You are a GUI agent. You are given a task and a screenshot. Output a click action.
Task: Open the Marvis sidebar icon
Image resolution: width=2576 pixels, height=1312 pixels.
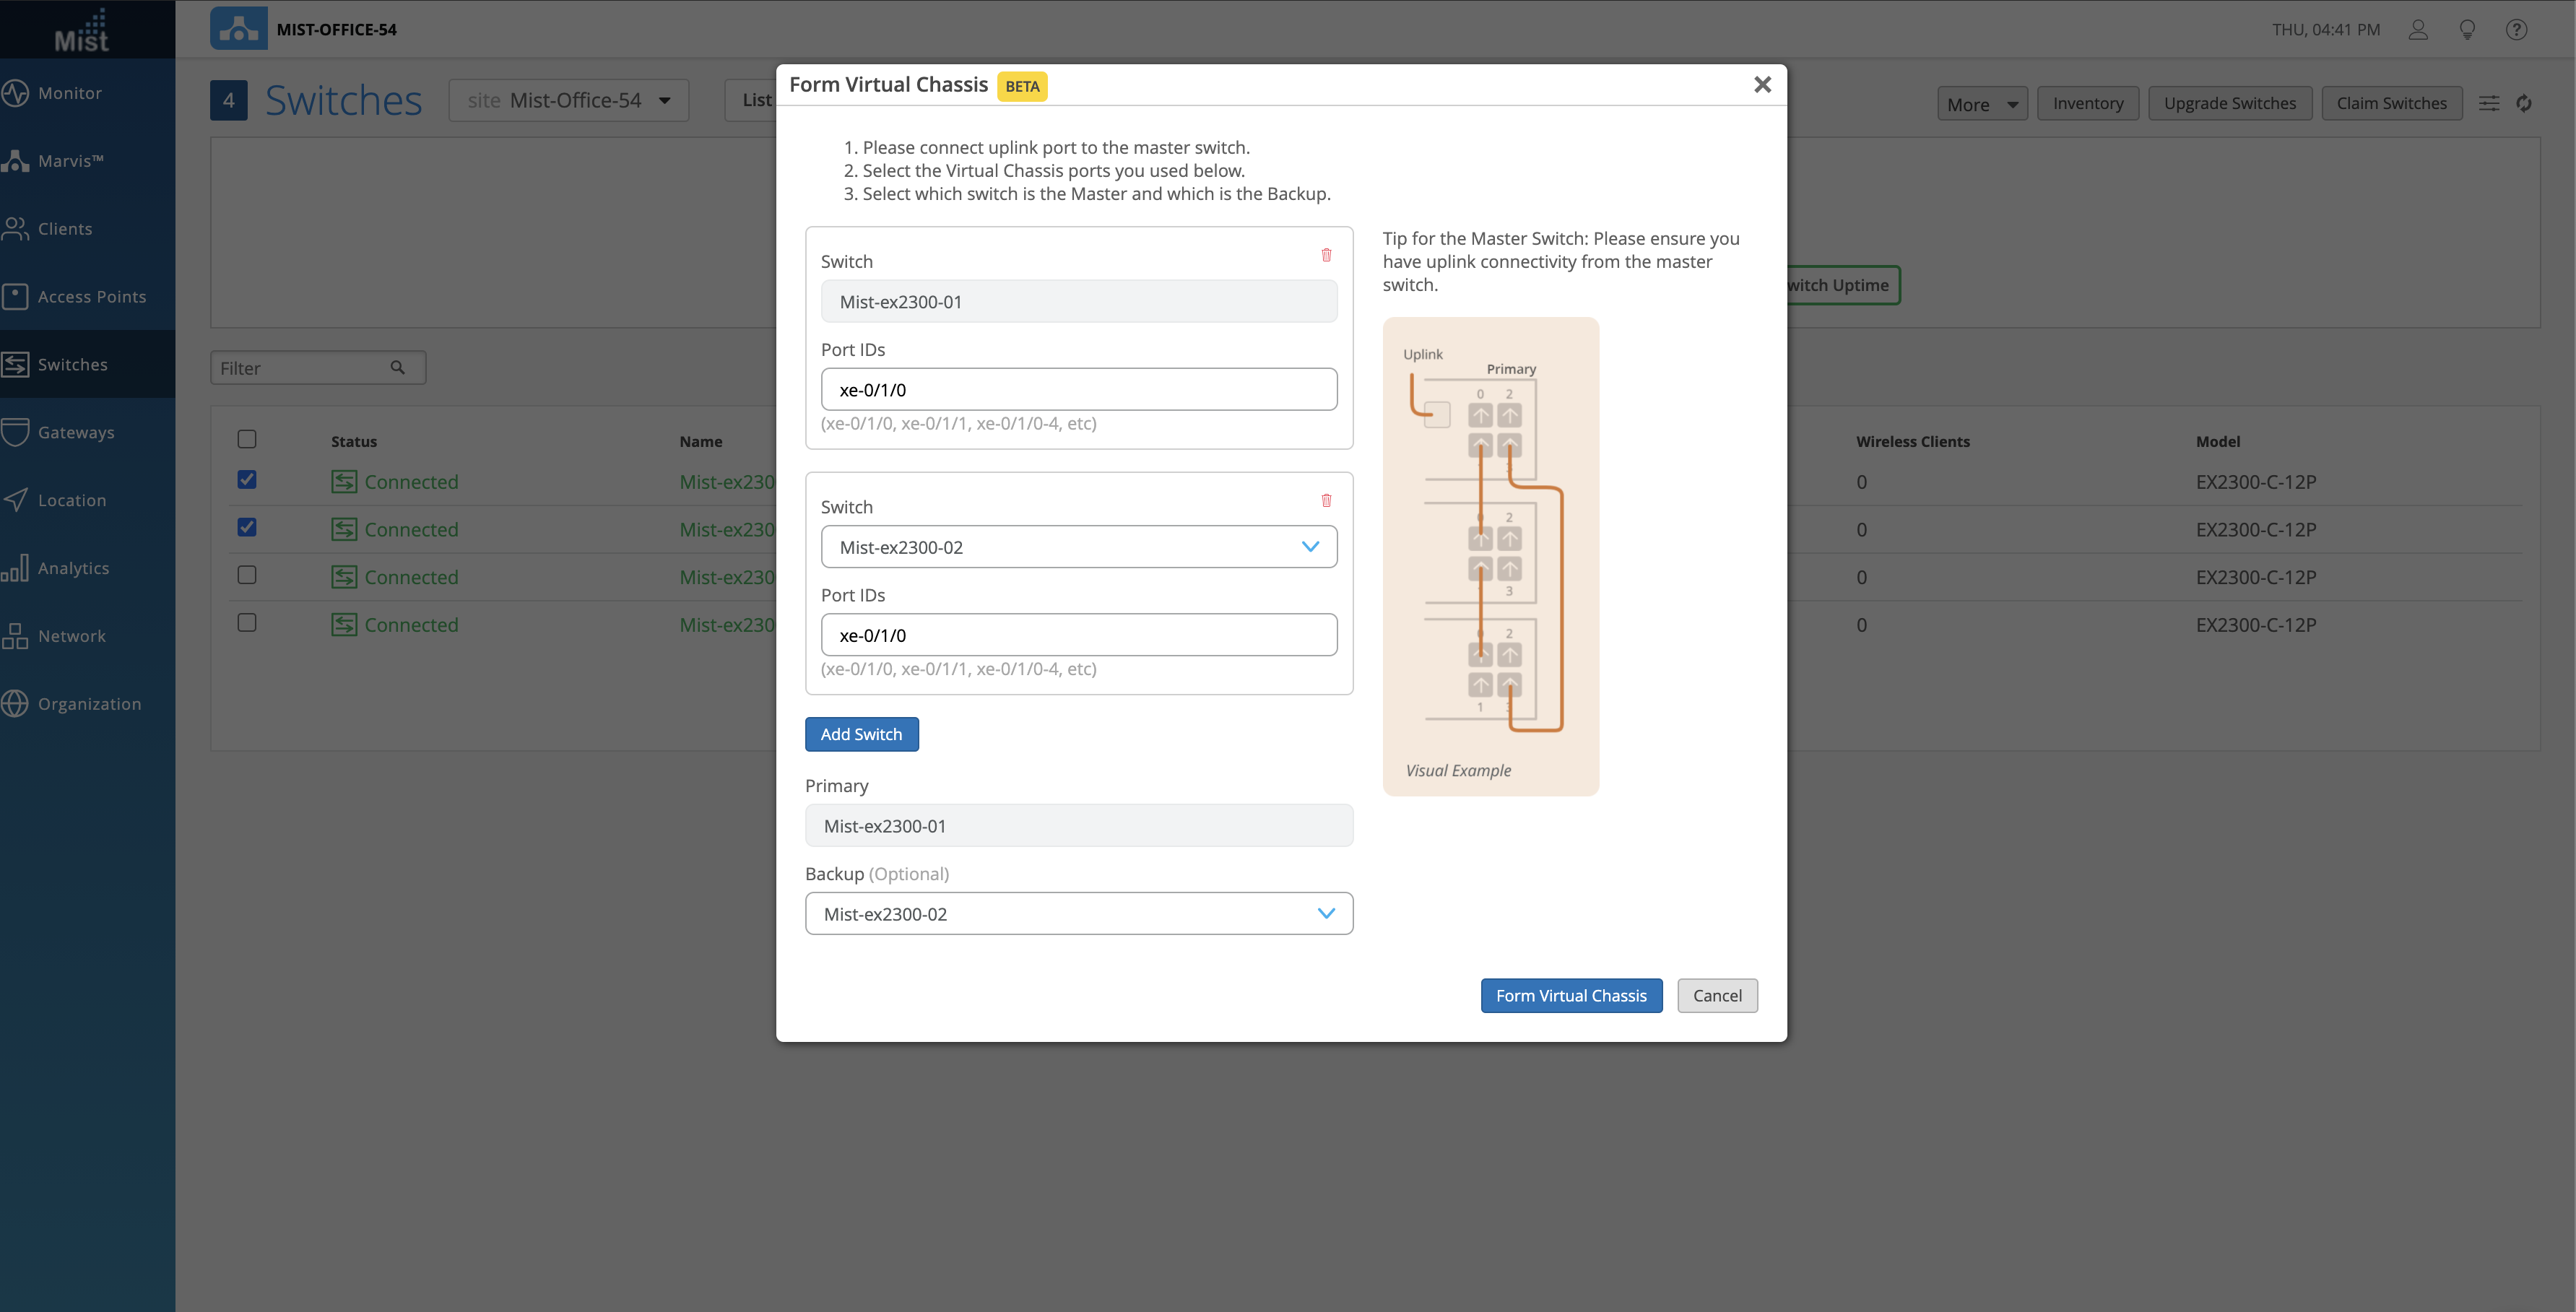16,161
